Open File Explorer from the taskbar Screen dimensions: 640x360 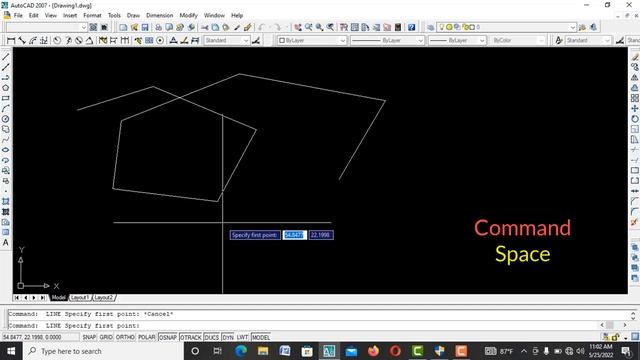pos(263,351)
